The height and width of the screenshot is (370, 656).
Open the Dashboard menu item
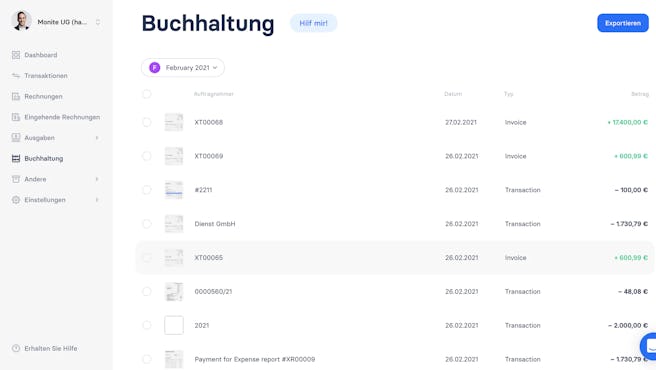click(41, 55)
